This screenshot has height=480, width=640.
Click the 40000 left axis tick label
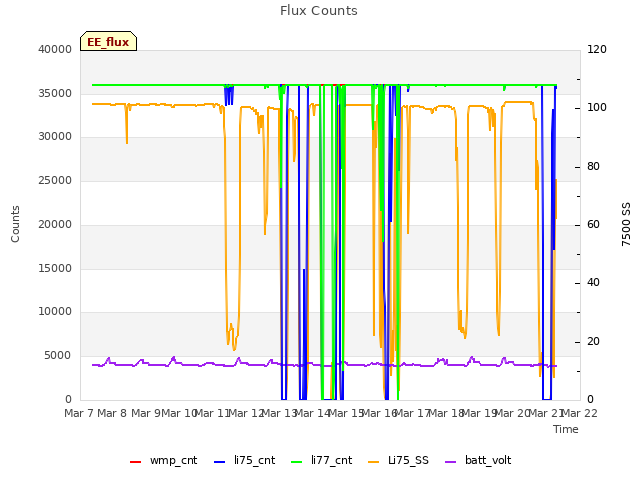click(x=55, y=49)
